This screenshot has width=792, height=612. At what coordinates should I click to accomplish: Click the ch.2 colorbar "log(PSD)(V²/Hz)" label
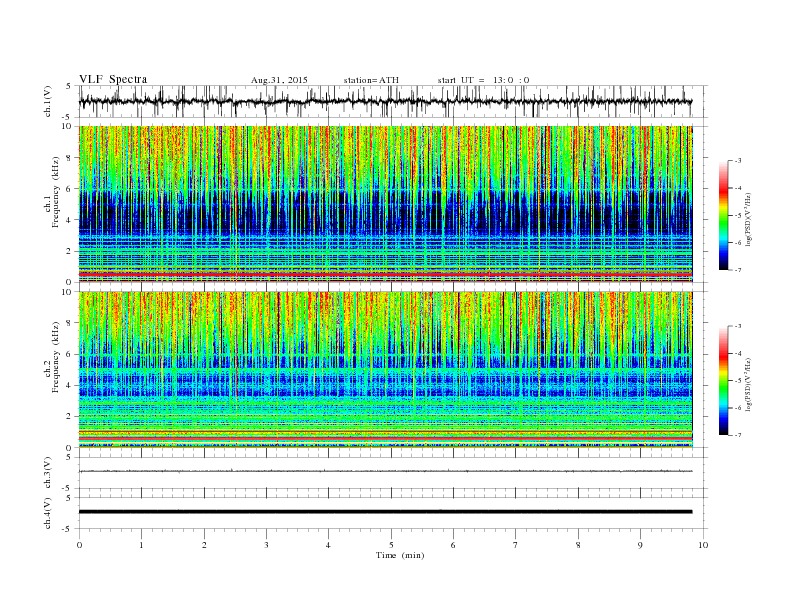[x=749, y=384]
